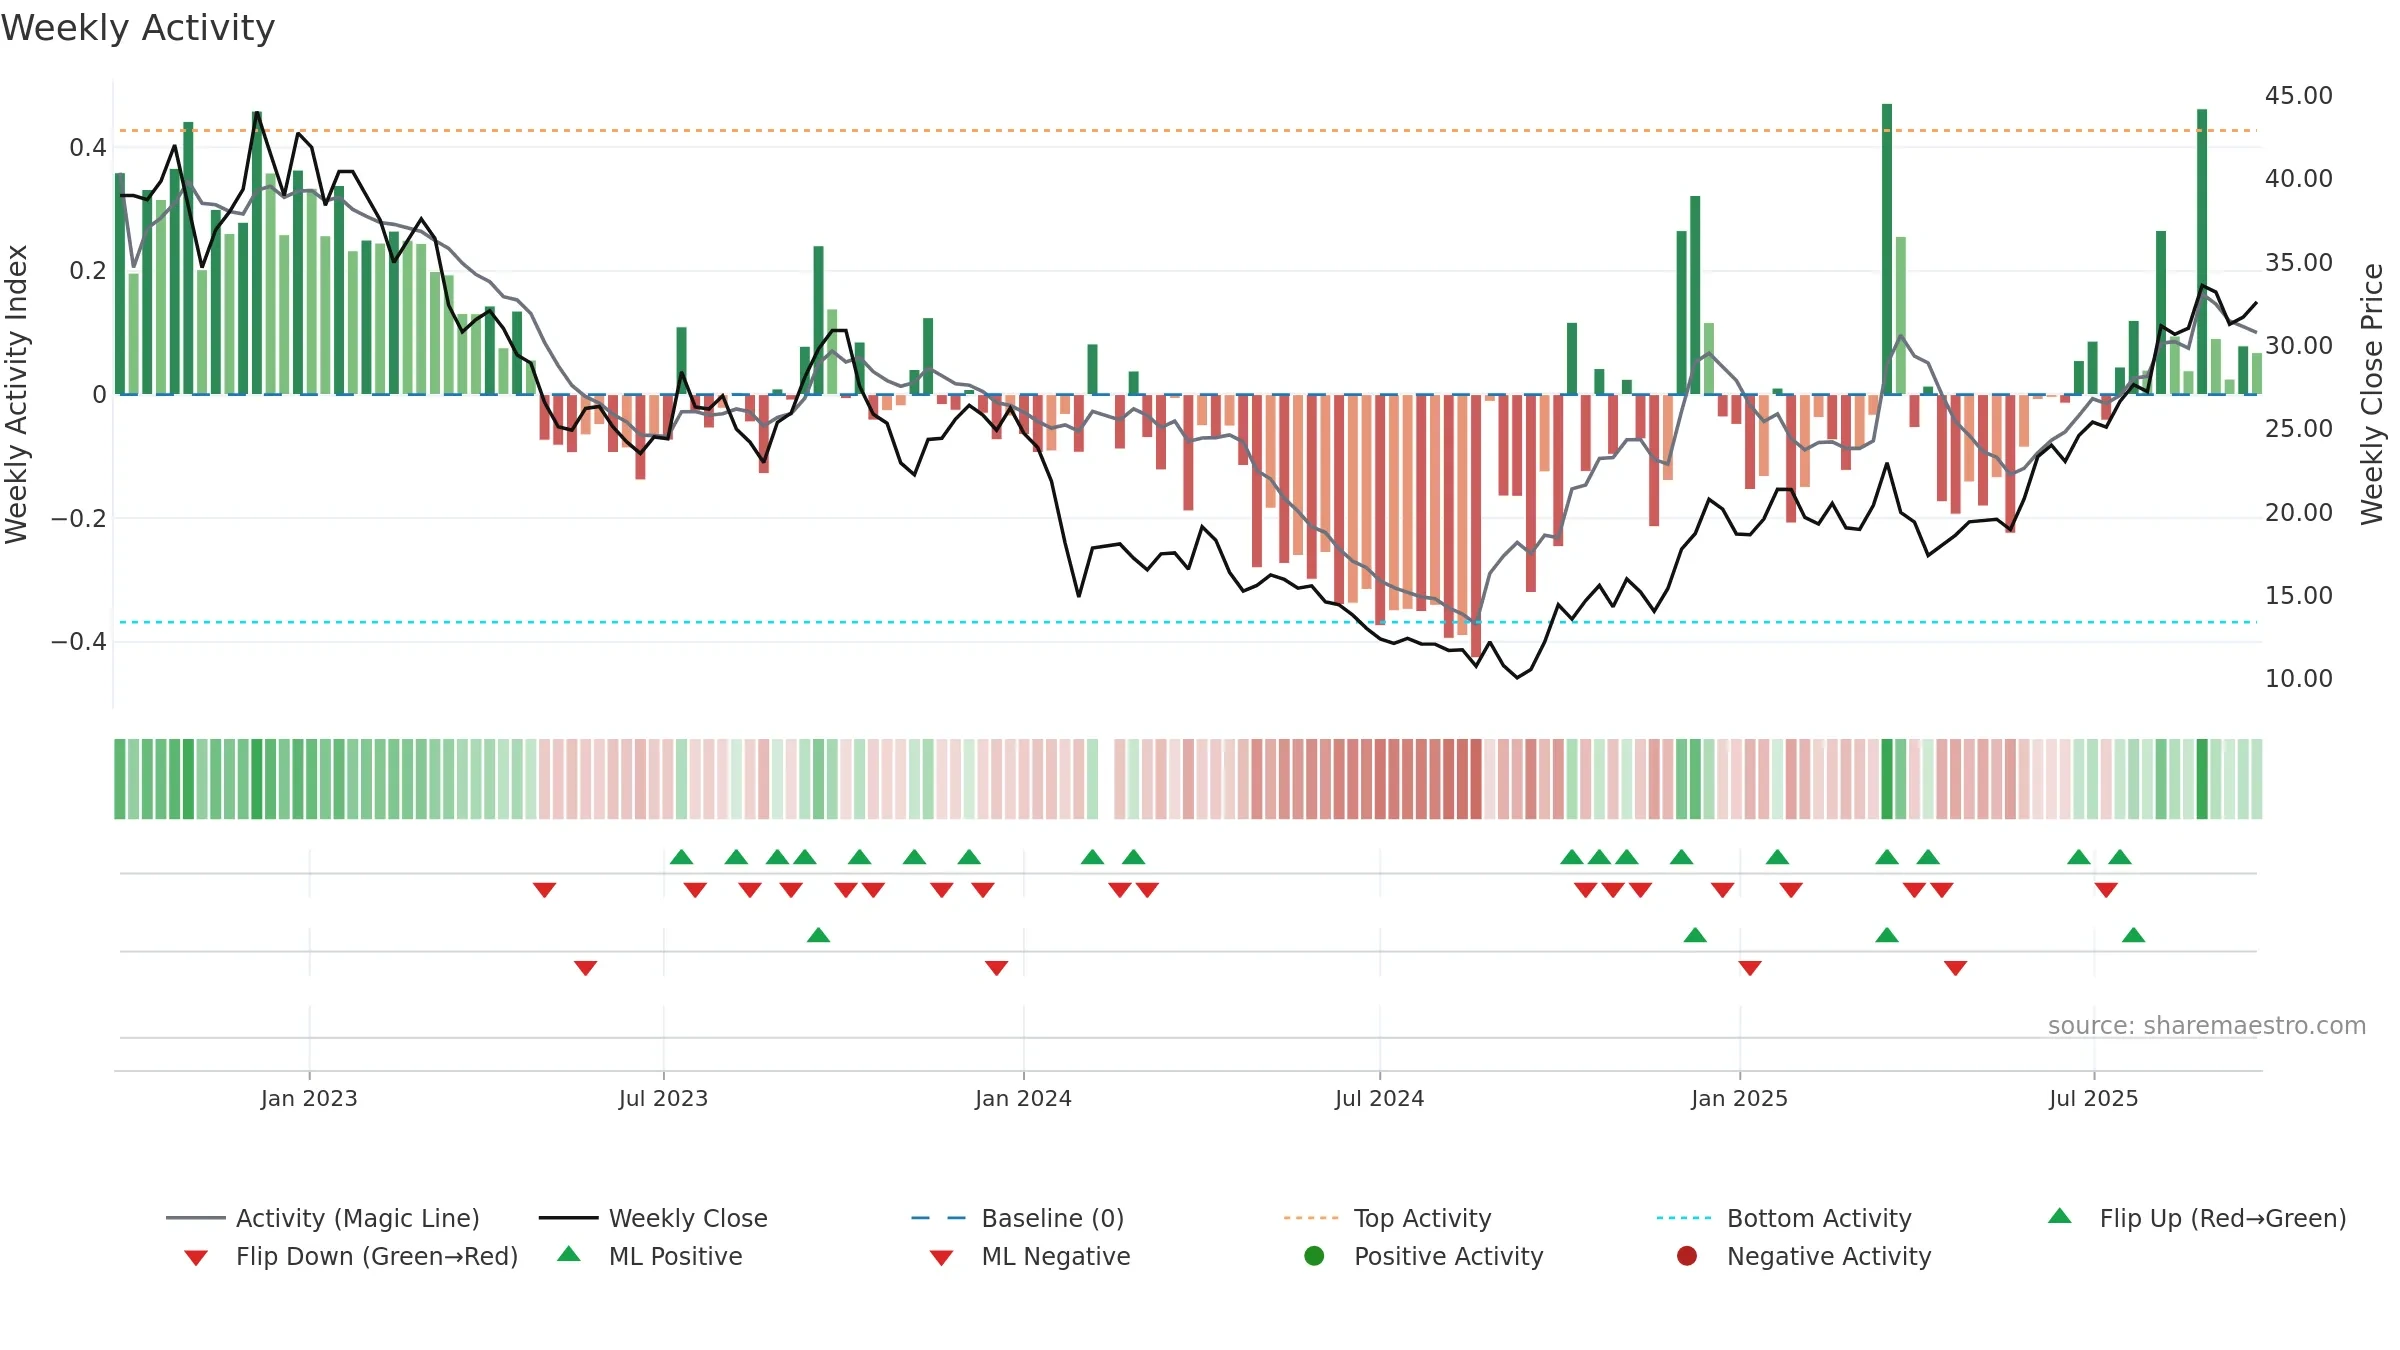Toggle the Baseline (0) legend entry
The height and width of the screenshot is (1350, 2400).
click(1018, 1218)
